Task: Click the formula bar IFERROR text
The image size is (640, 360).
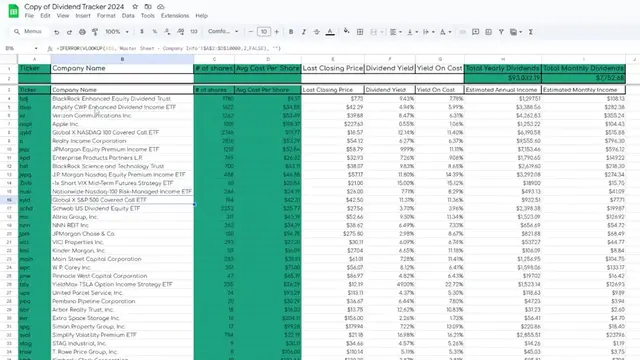Action: (x=170, y=49)
